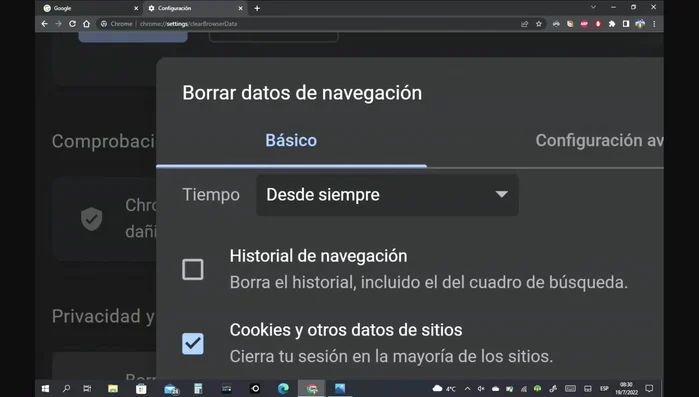
Task: Open the first extension icon after the star
Action: [556, 24]
